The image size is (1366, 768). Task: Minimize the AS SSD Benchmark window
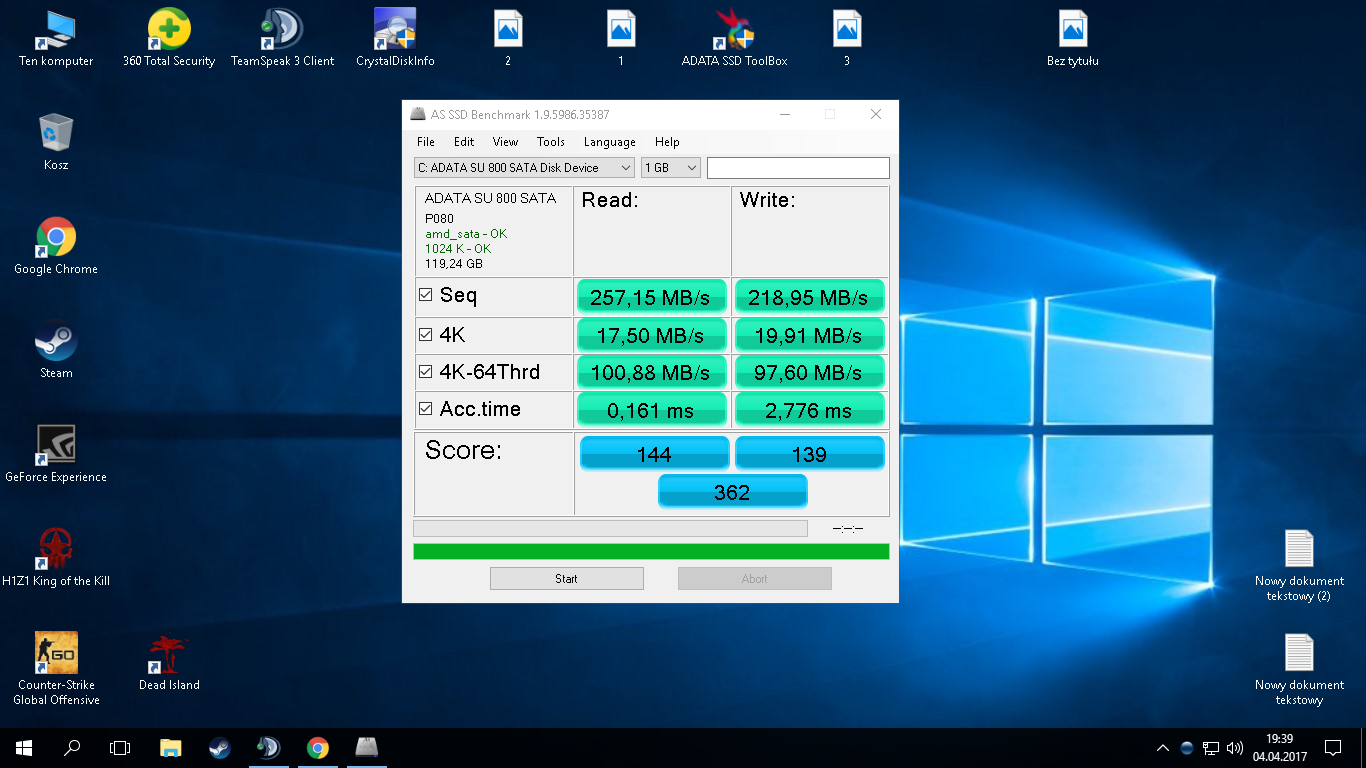784,114
